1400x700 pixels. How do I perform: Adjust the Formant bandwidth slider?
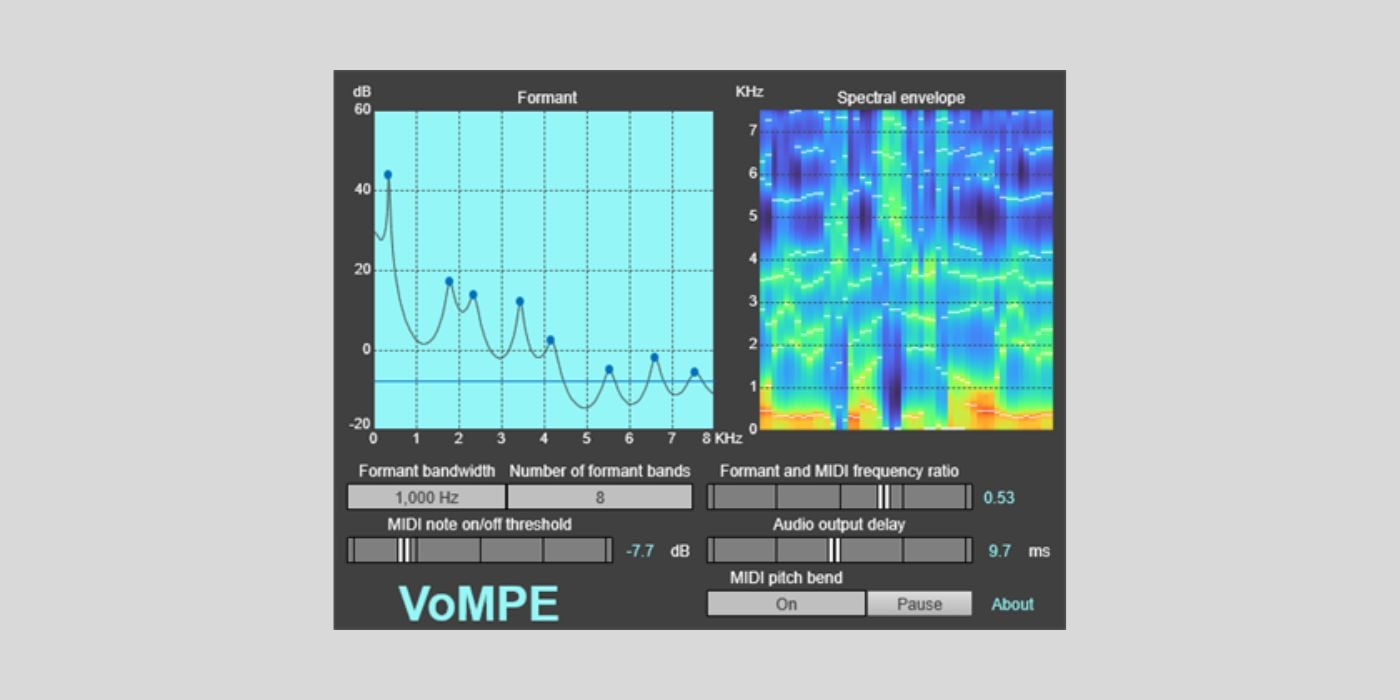(x=425, y=496)
